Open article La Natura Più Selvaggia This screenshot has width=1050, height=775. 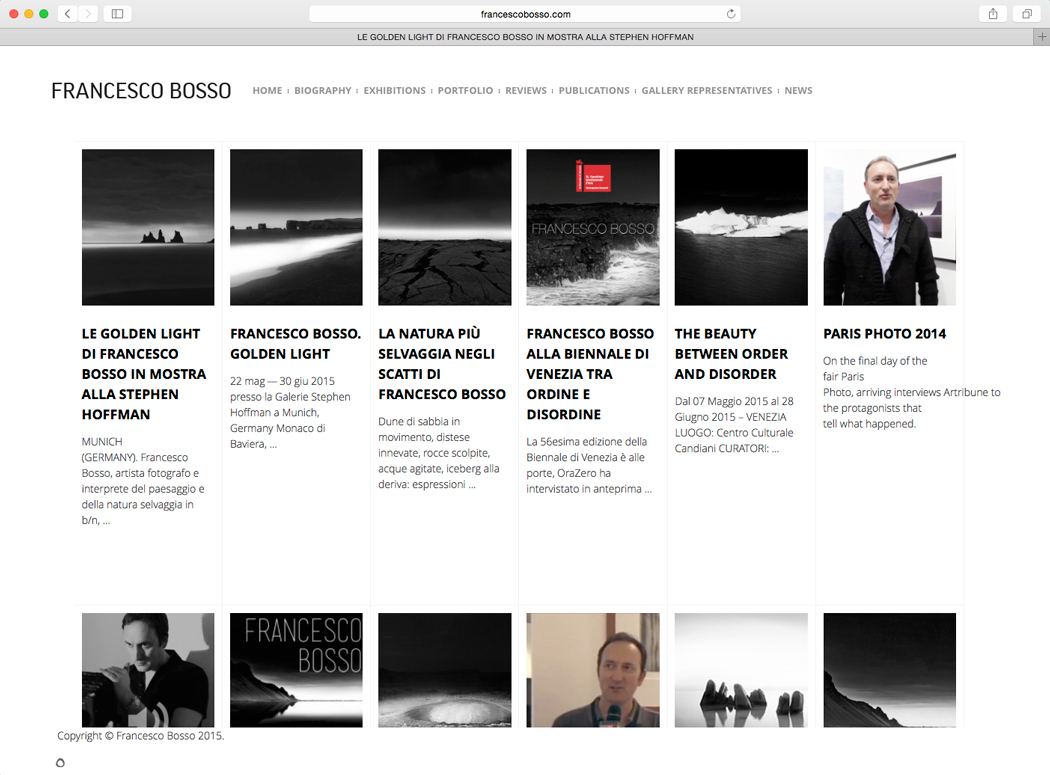click(x=442, y=364)
